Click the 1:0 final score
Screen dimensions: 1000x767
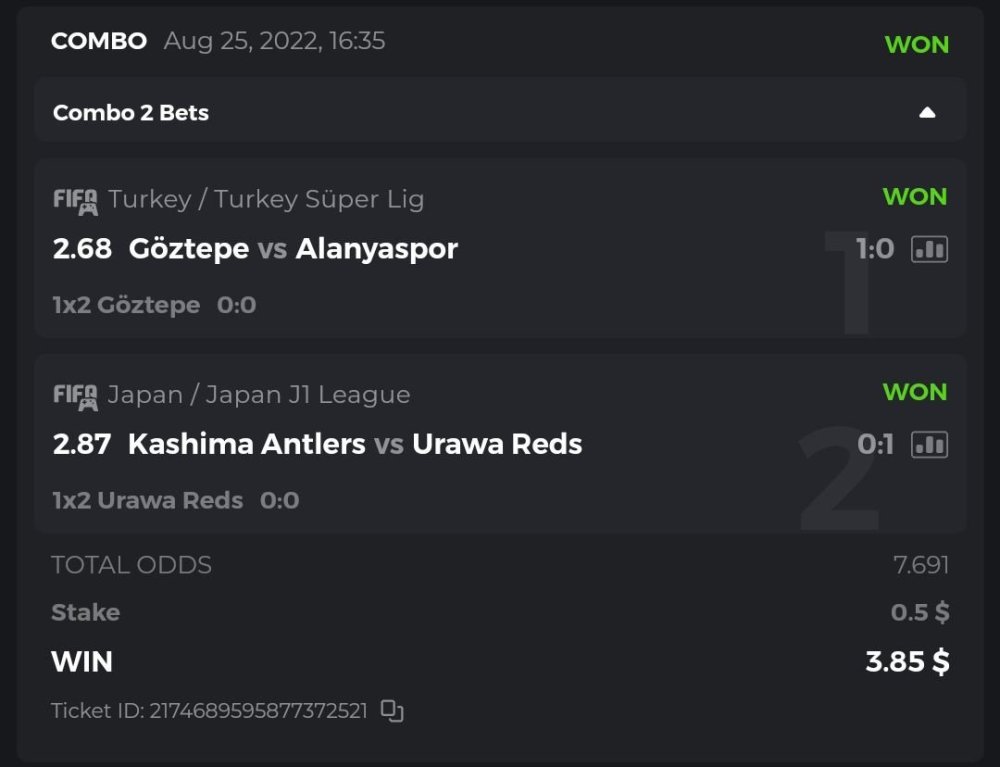point(874,249)
